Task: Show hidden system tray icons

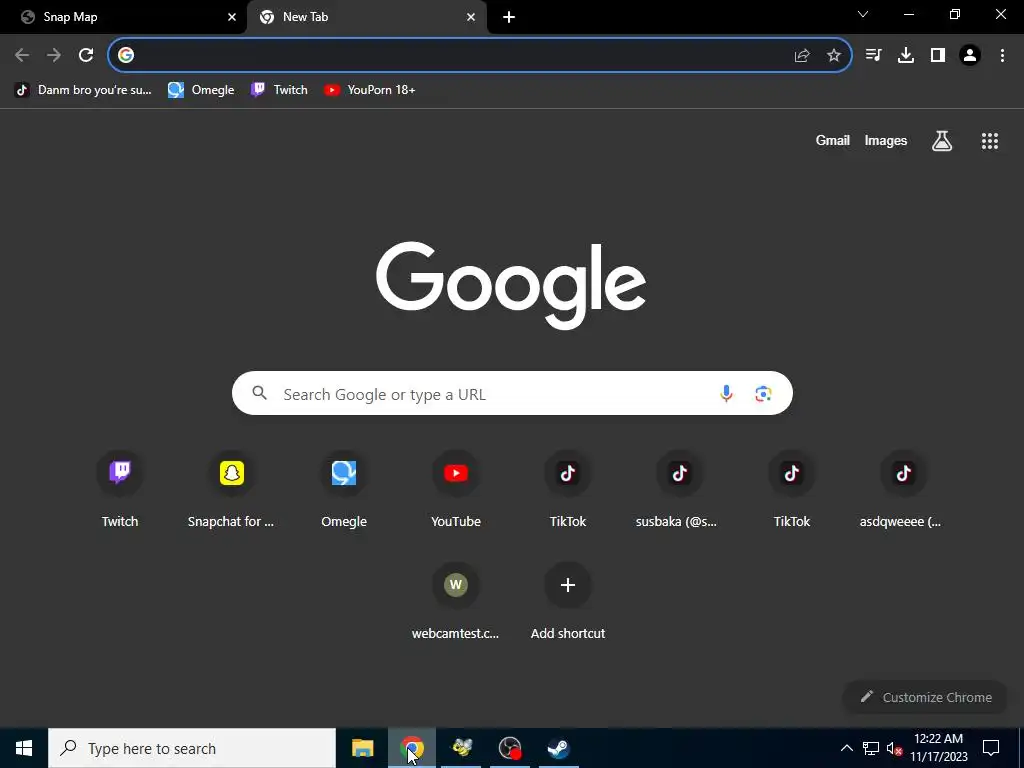Action: [846, 748]
